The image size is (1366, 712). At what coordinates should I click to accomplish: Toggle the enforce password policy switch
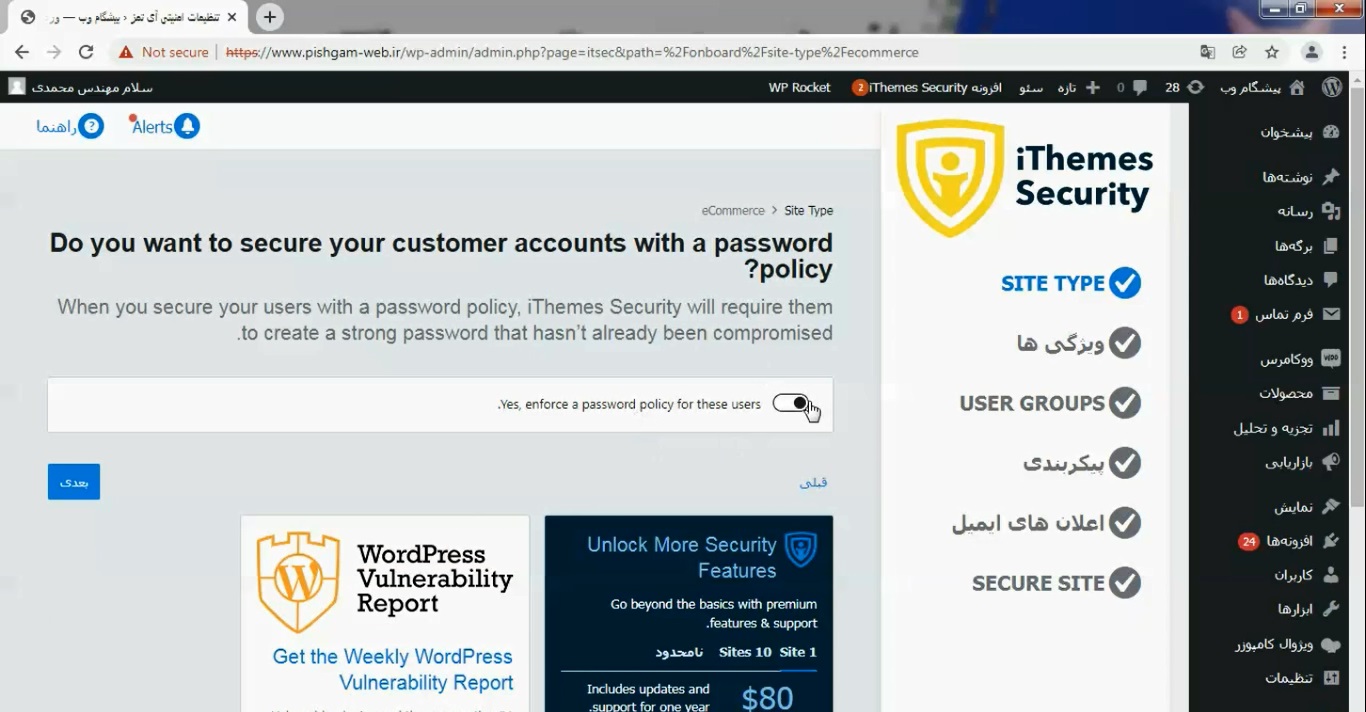coord(791,403)
